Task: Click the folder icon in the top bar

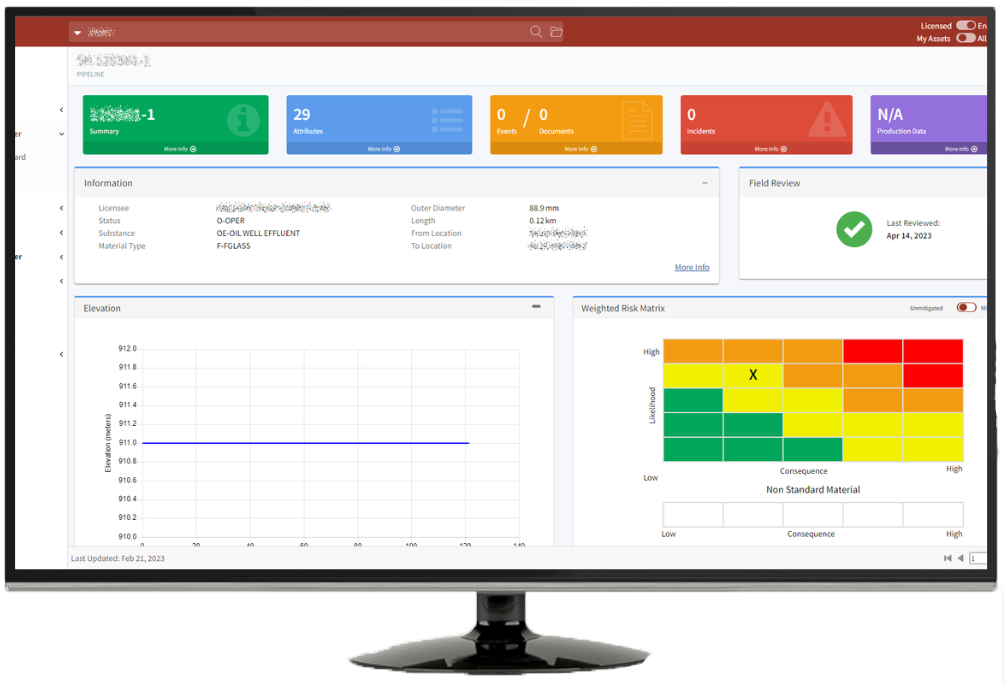Action: point(557,31)
